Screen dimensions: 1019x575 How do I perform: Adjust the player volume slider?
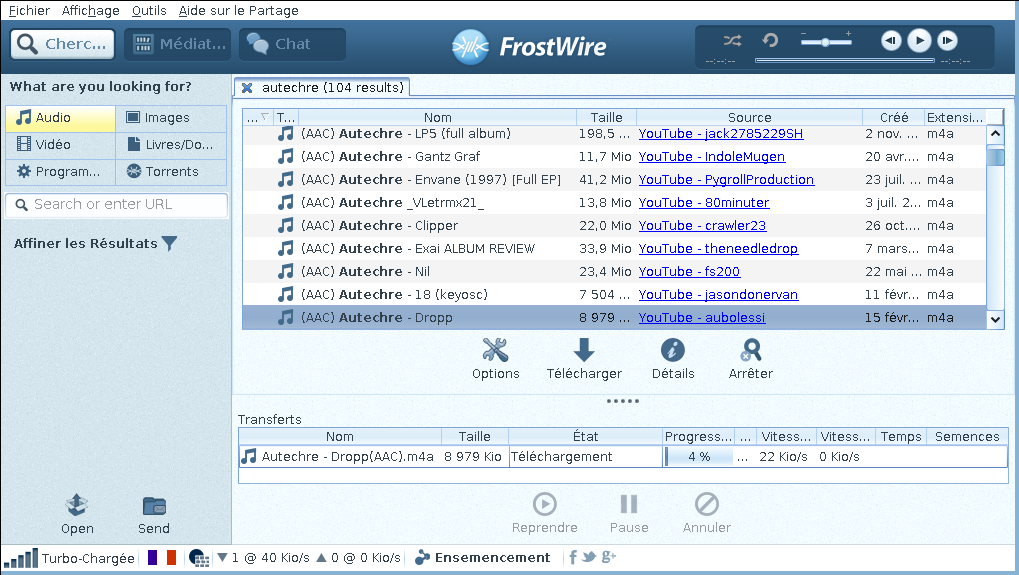(825, 42)
